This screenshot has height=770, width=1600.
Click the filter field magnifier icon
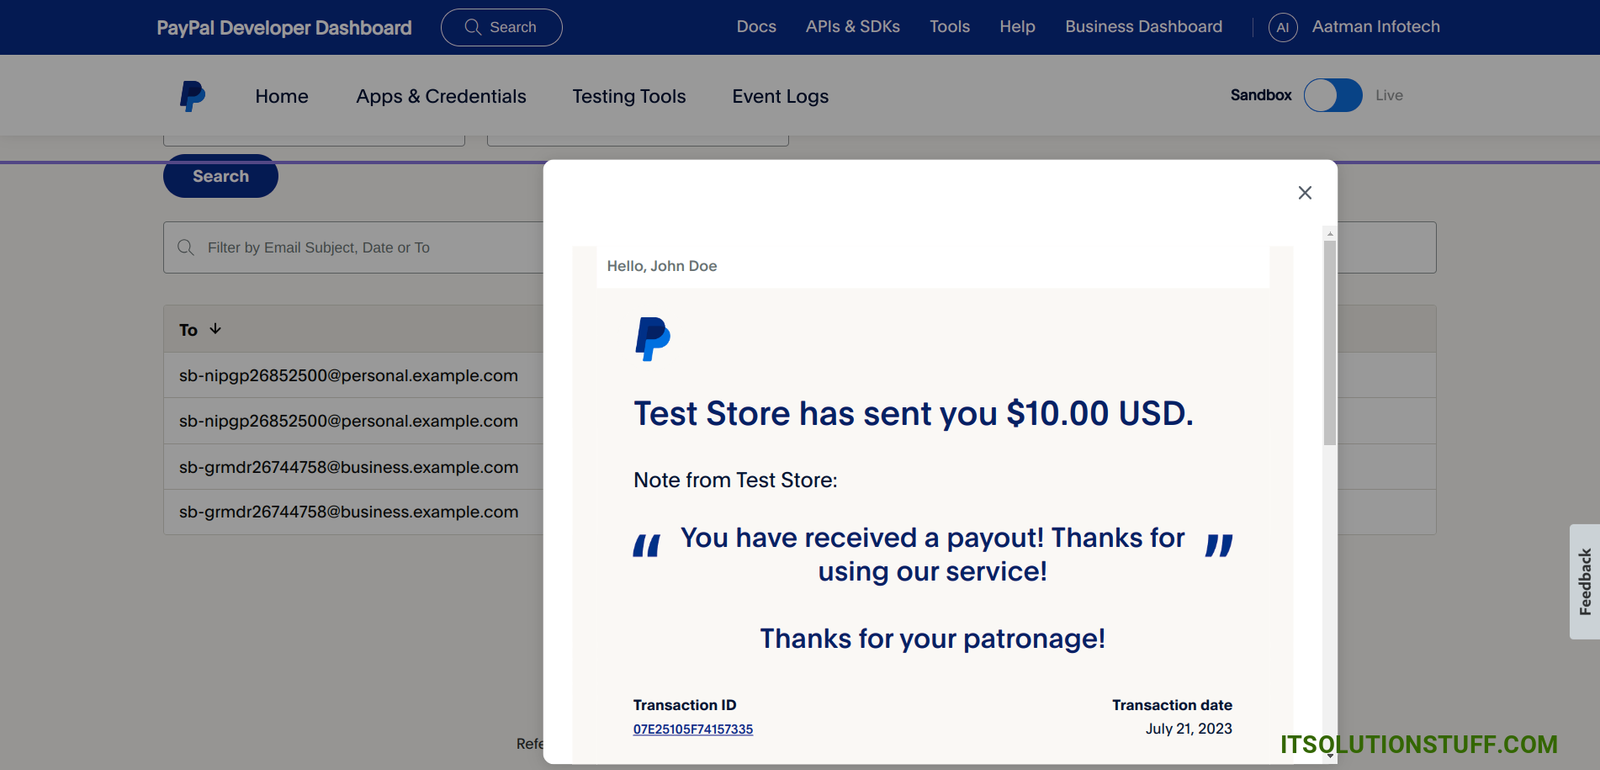tap(186, 247)
